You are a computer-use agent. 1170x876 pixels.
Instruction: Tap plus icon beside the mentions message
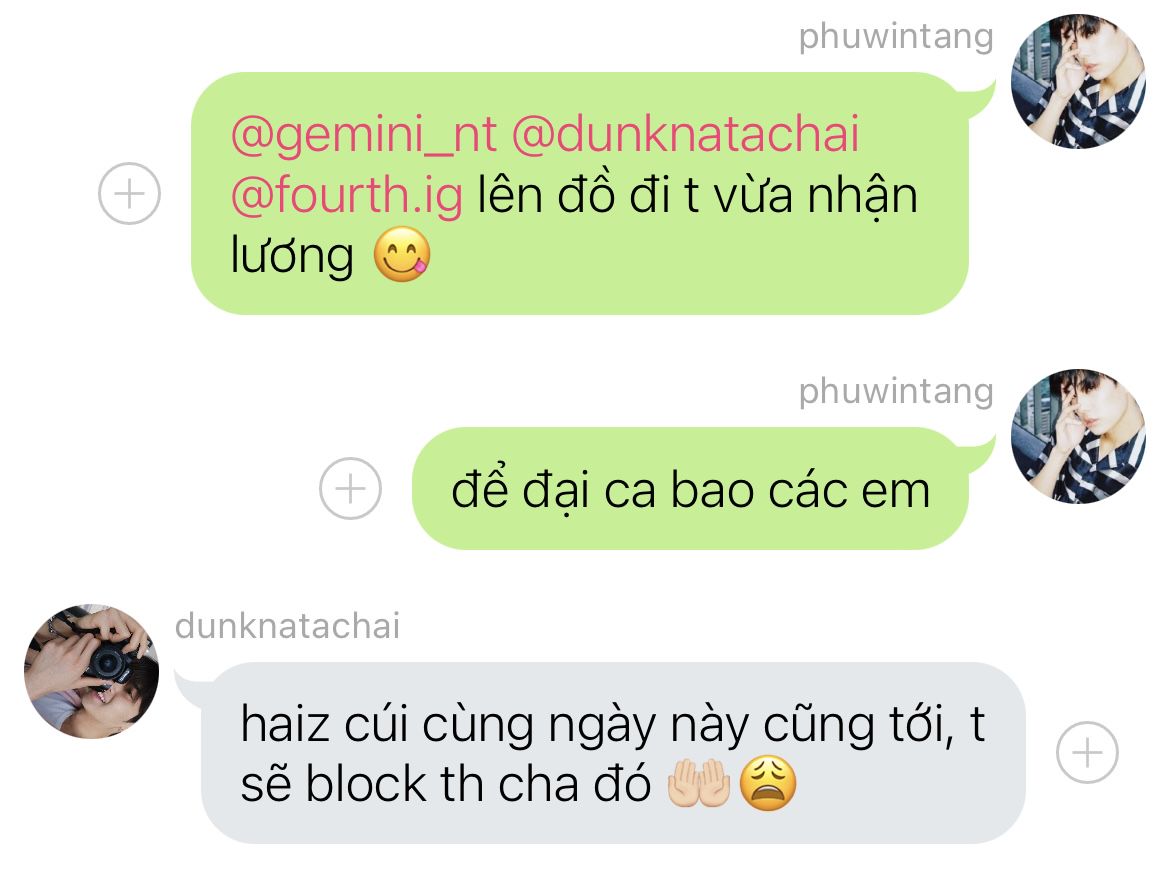pos(129,193)
